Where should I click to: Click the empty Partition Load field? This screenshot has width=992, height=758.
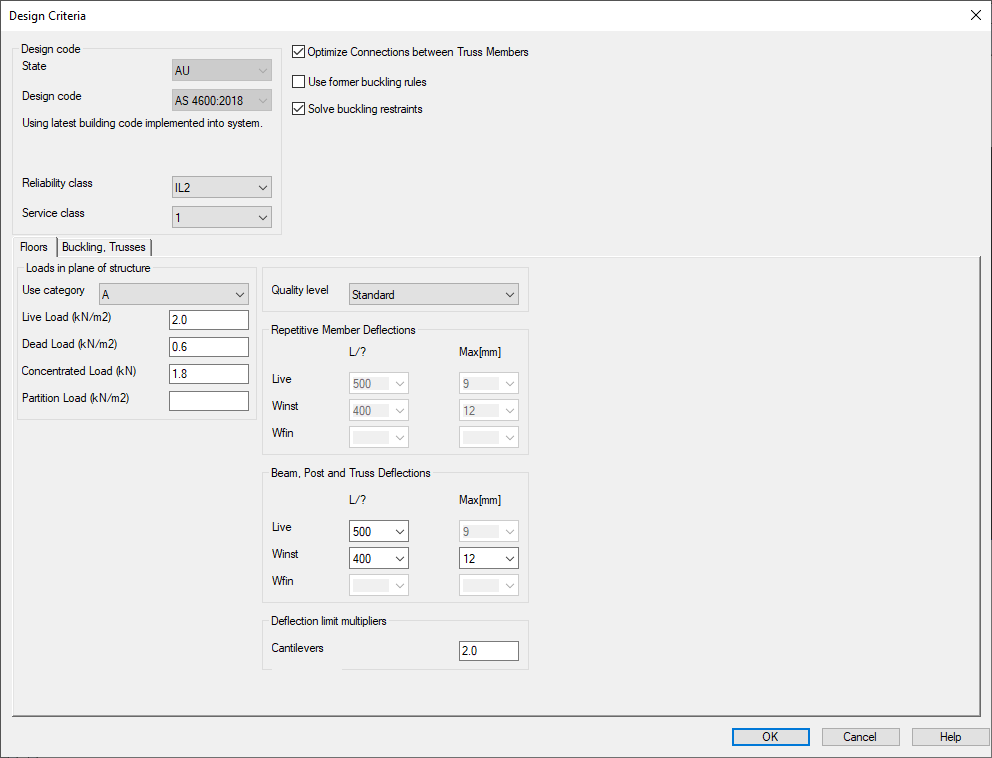[x=208, y=401]
